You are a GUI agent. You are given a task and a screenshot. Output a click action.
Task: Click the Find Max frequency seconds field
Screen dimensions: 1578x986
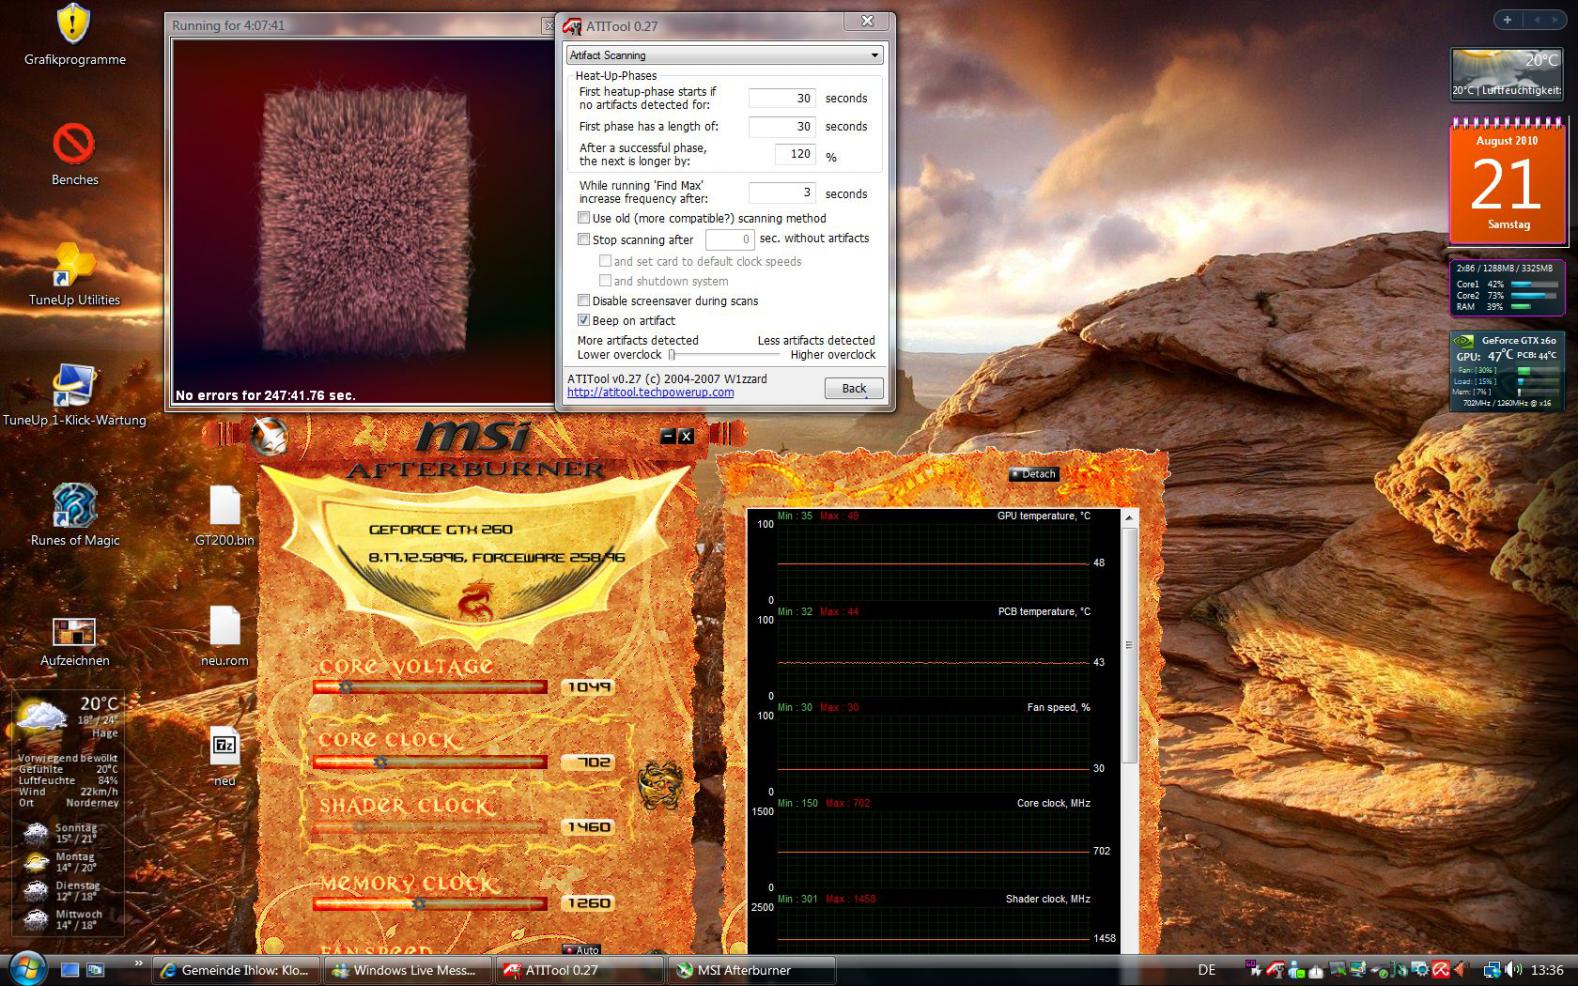click(x=782, y=193)
